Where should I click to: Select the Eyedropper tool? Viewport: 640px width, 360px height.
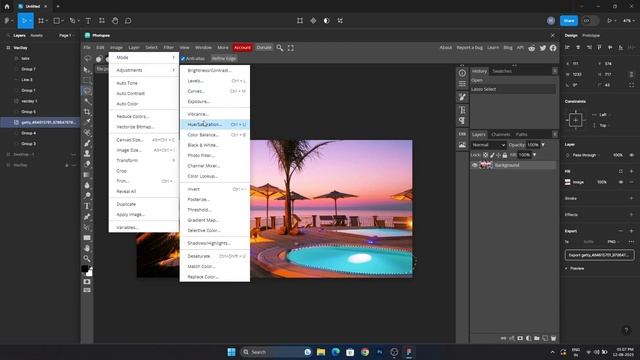click(87, 122)
